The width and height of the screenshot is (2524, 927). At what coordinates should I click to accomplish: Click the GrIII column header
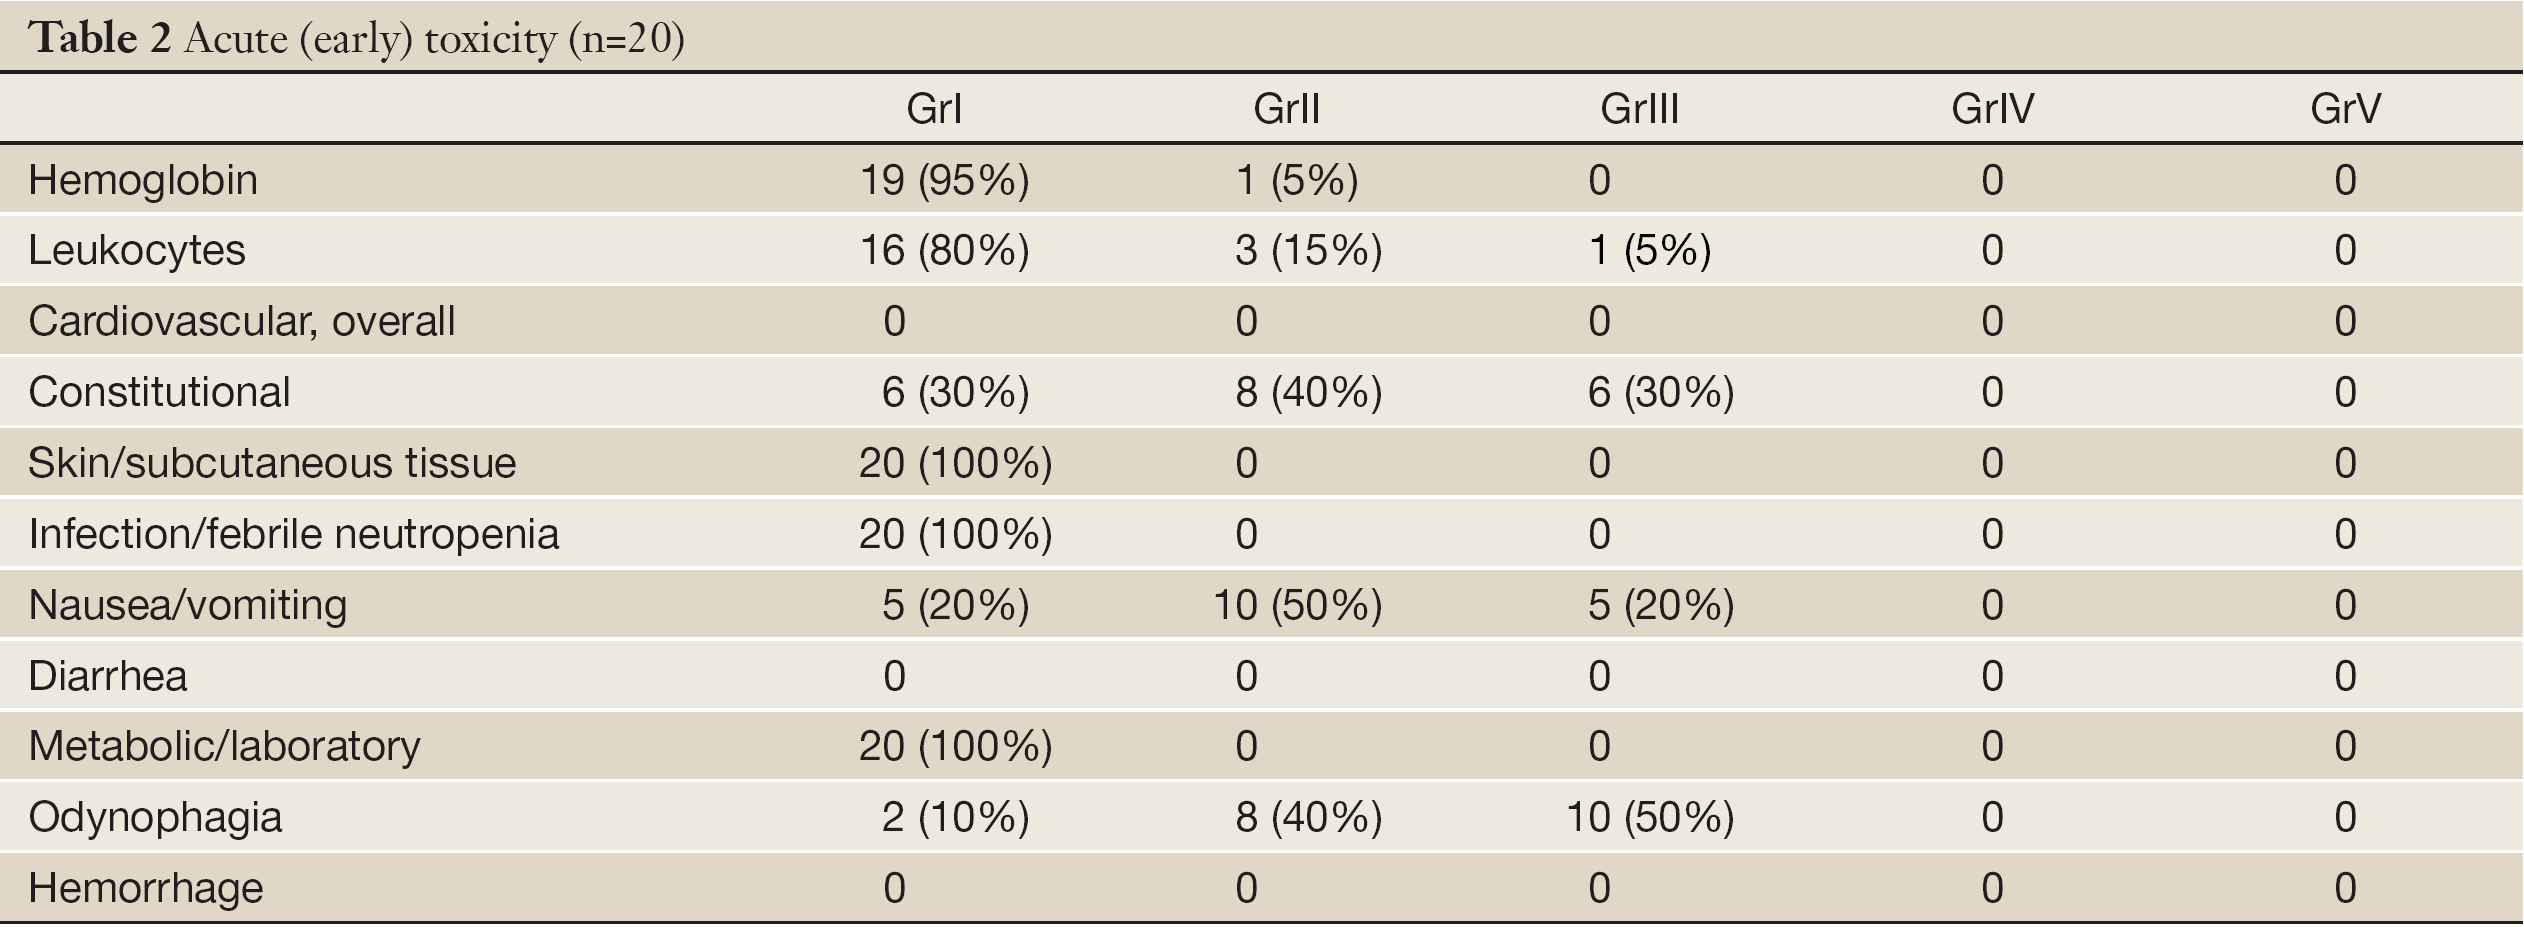click(x=1639, y=108)
